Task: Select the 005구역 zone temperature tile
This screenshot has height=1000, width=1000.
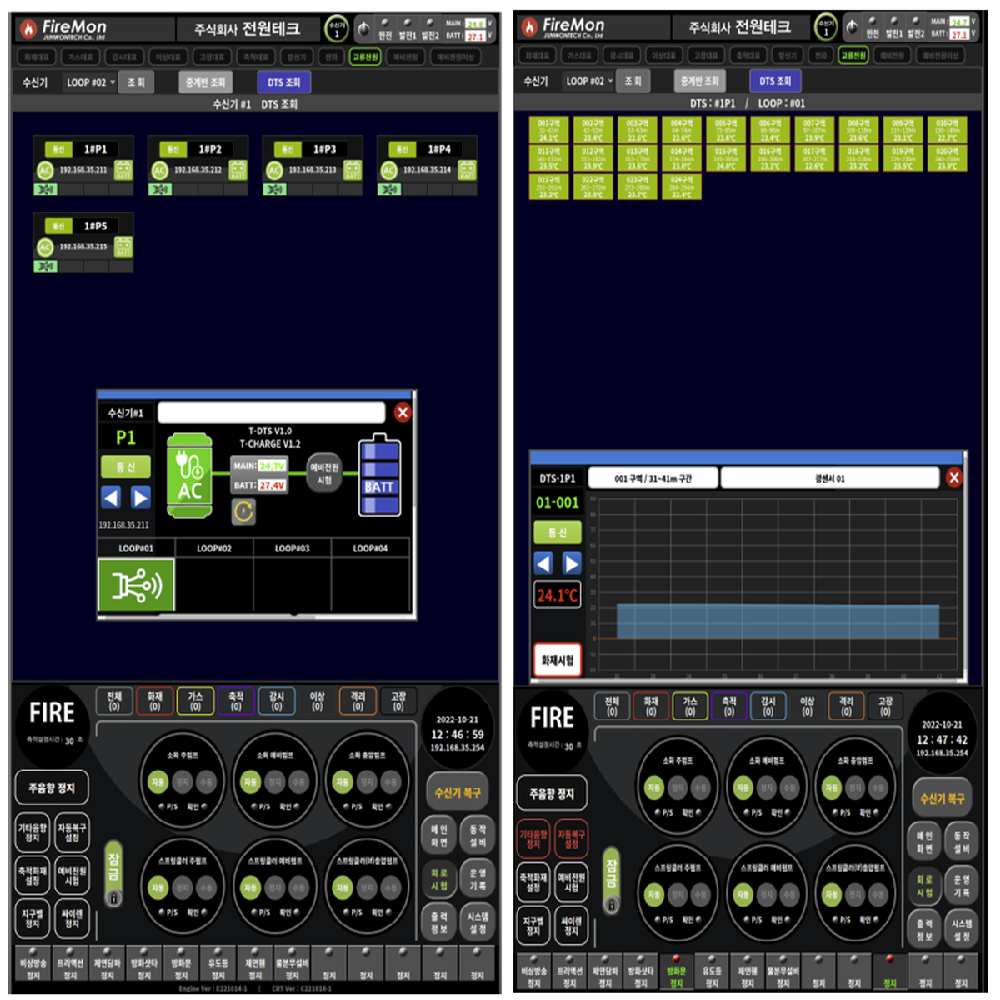Action: point(726,130)
